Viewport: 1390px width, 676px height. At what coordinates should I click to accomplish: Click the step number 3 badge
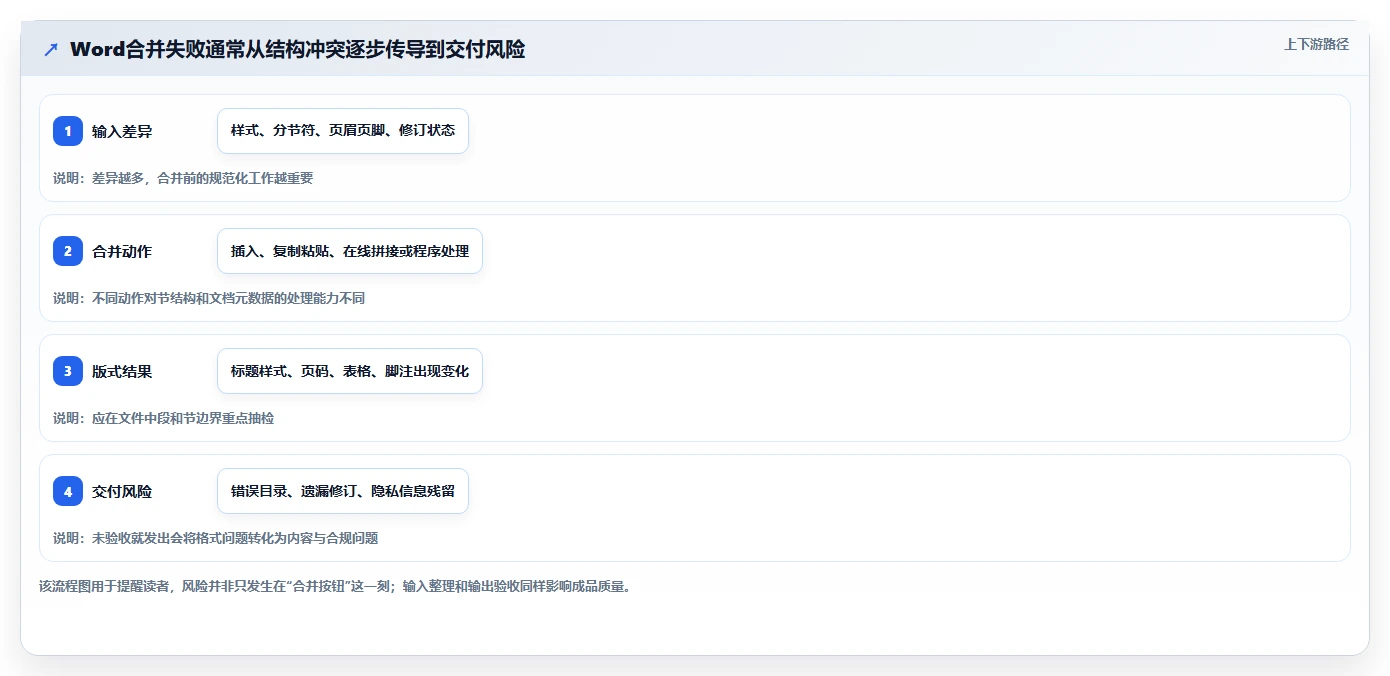(x=68, y=371)
